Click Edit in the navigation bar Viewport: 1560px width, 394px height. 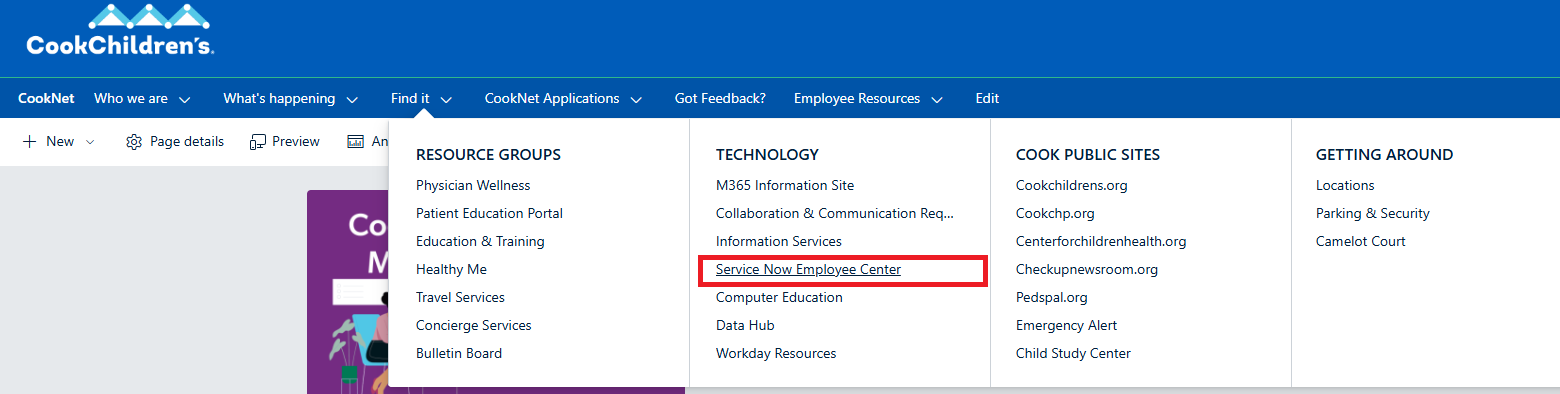pos(987,99)
